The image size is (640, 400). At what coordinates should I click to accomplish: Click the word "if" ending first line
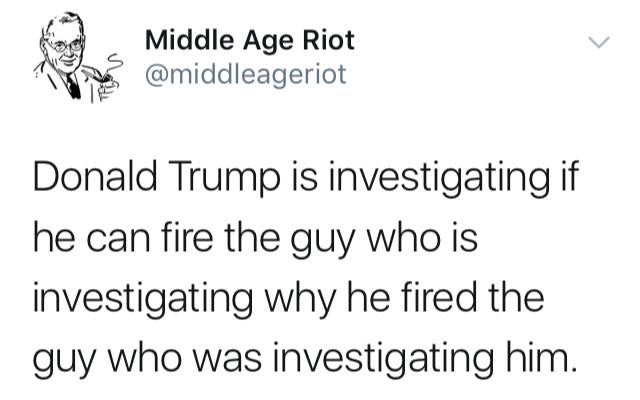click(x=569, y=177)
